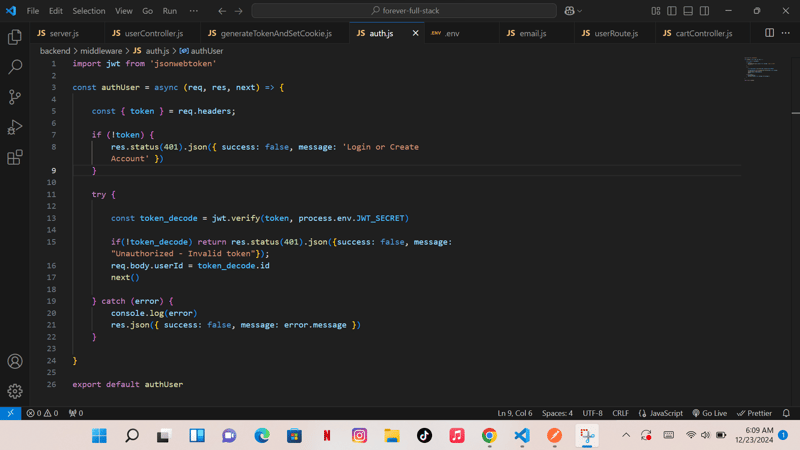The width and height of the screenshot is (800, 450).
Task: Click the split editor right icon
Action: (769, 33)
